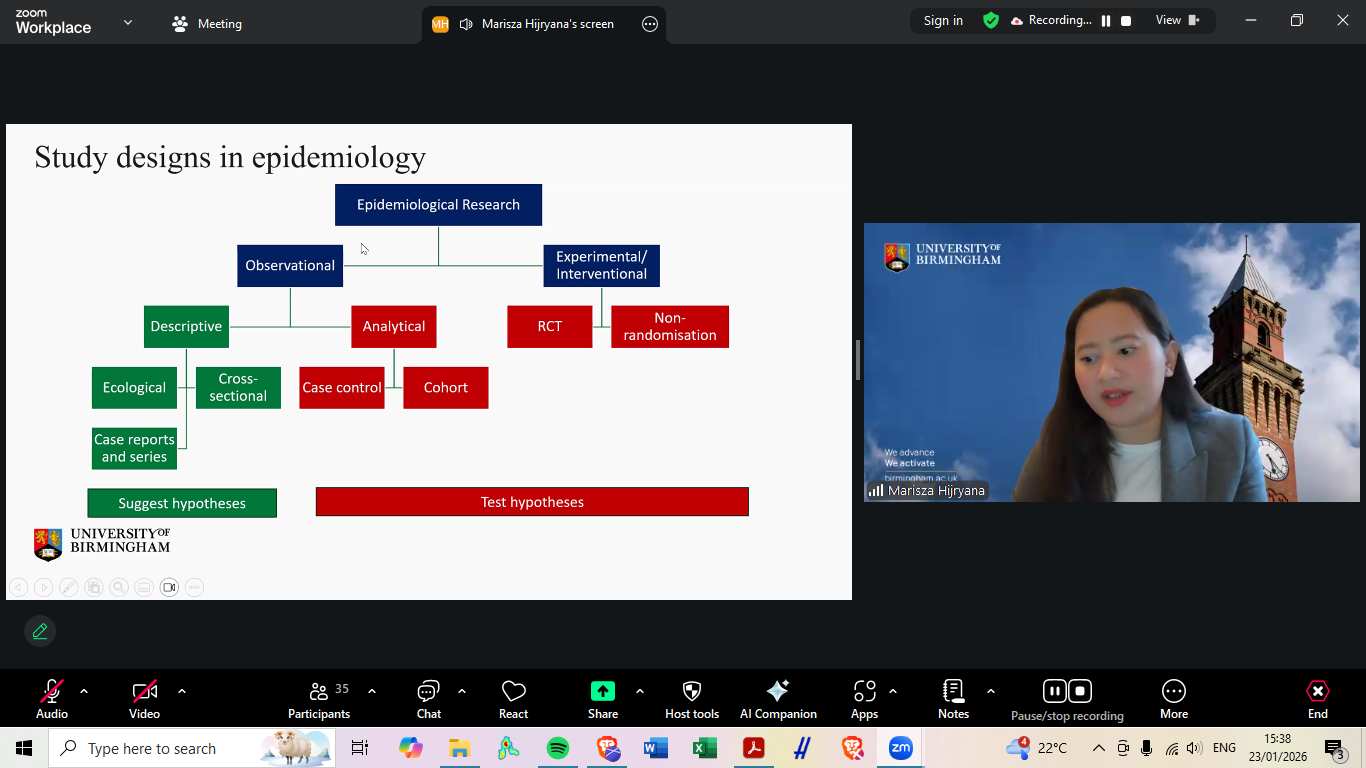Toggle the cameo camera icon in slideshow controls
Viewport: 1366px width, 768px height.
[x=169, y=587]
